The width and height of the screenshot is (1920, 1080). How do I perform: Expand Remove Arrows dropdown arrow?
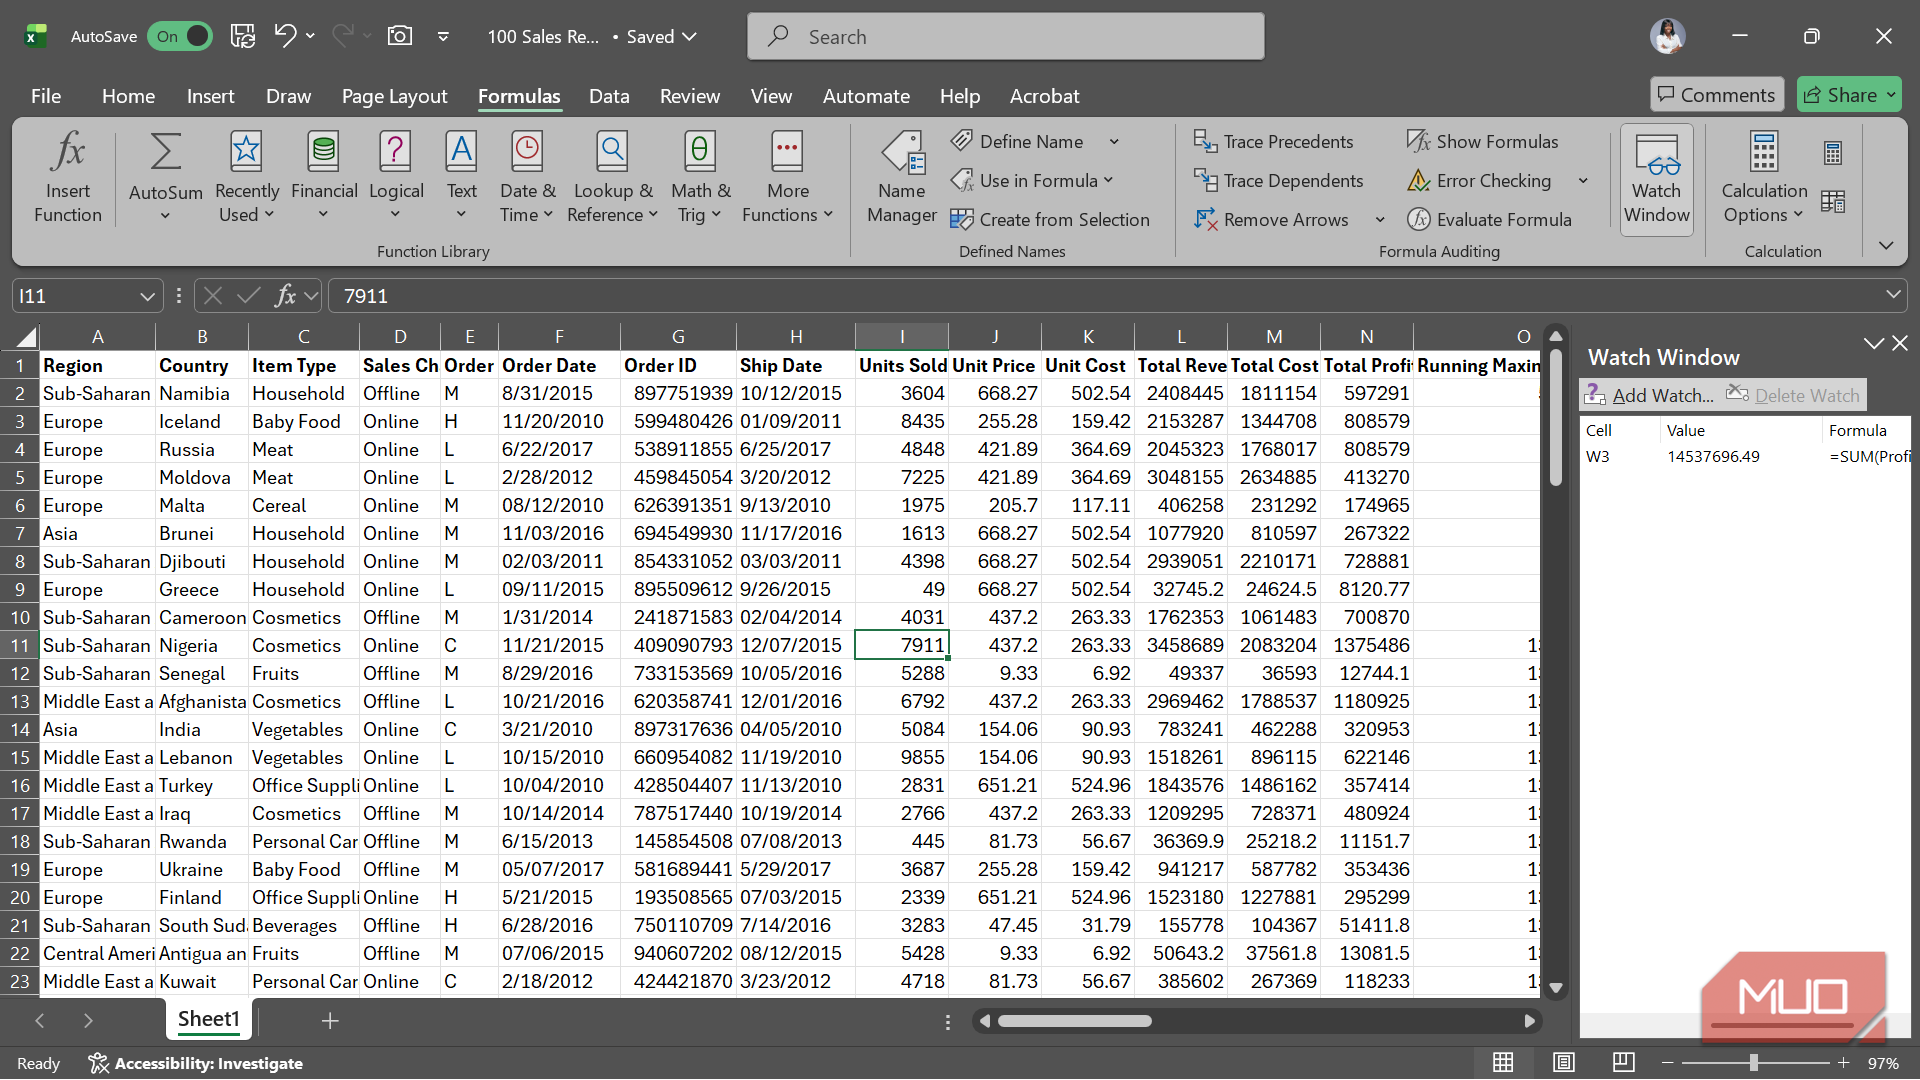coord(1380,220)
